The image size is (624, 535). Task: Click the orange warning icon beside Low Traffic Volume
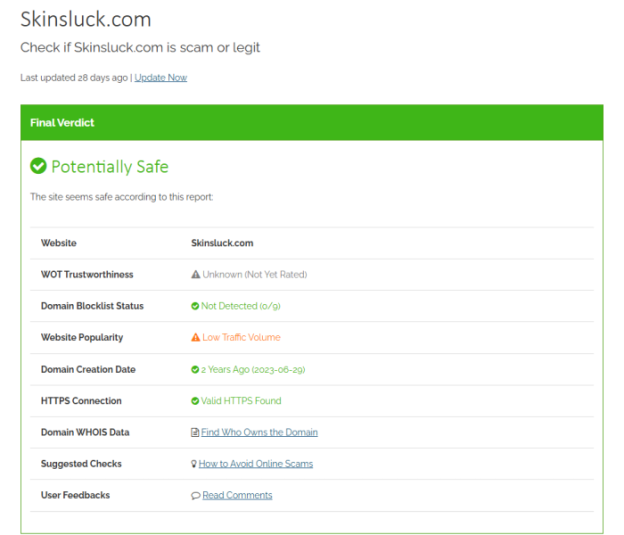[195, 338]
